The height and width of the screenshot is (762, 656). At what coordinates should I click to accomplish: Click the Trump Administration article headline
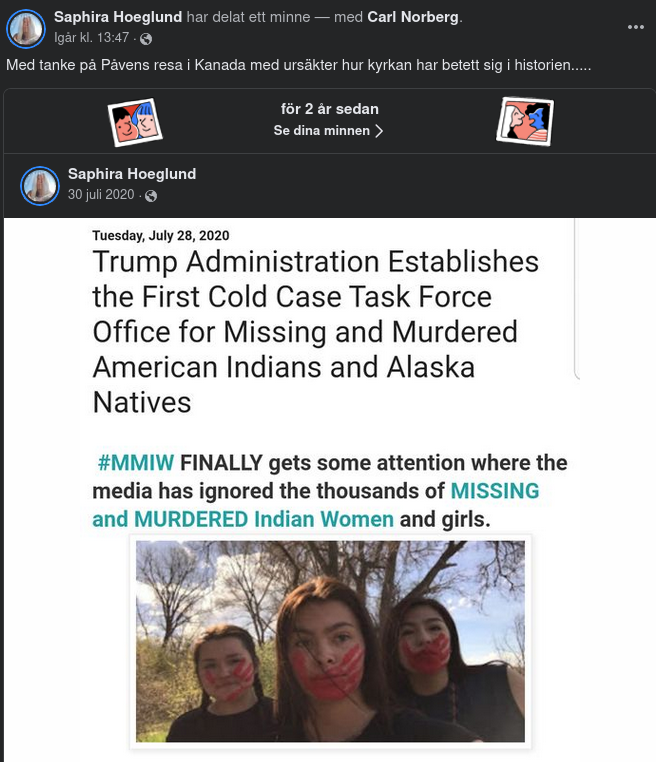click(x=316, y=332)
